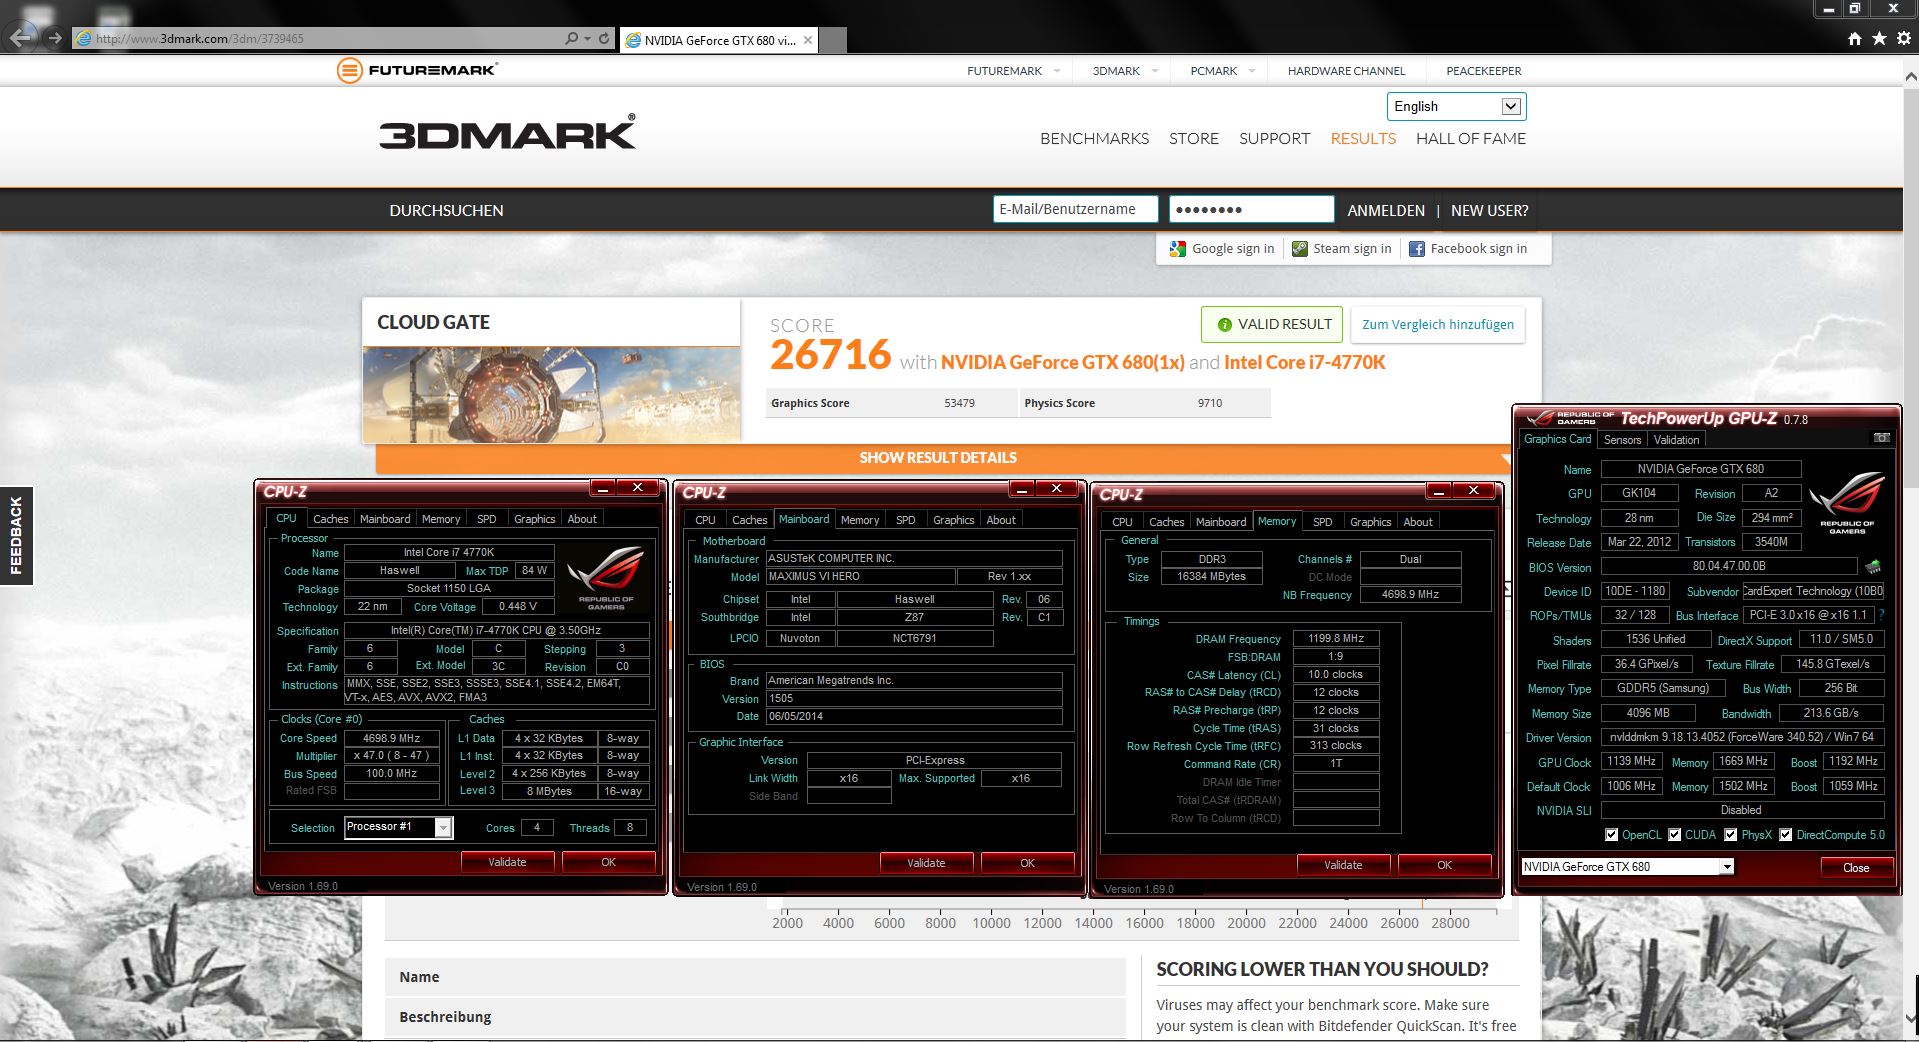Click the Intel Core i7-4770K link
The width and height of the screenshot is (1919, 1042).
(x=1305, y=362)
